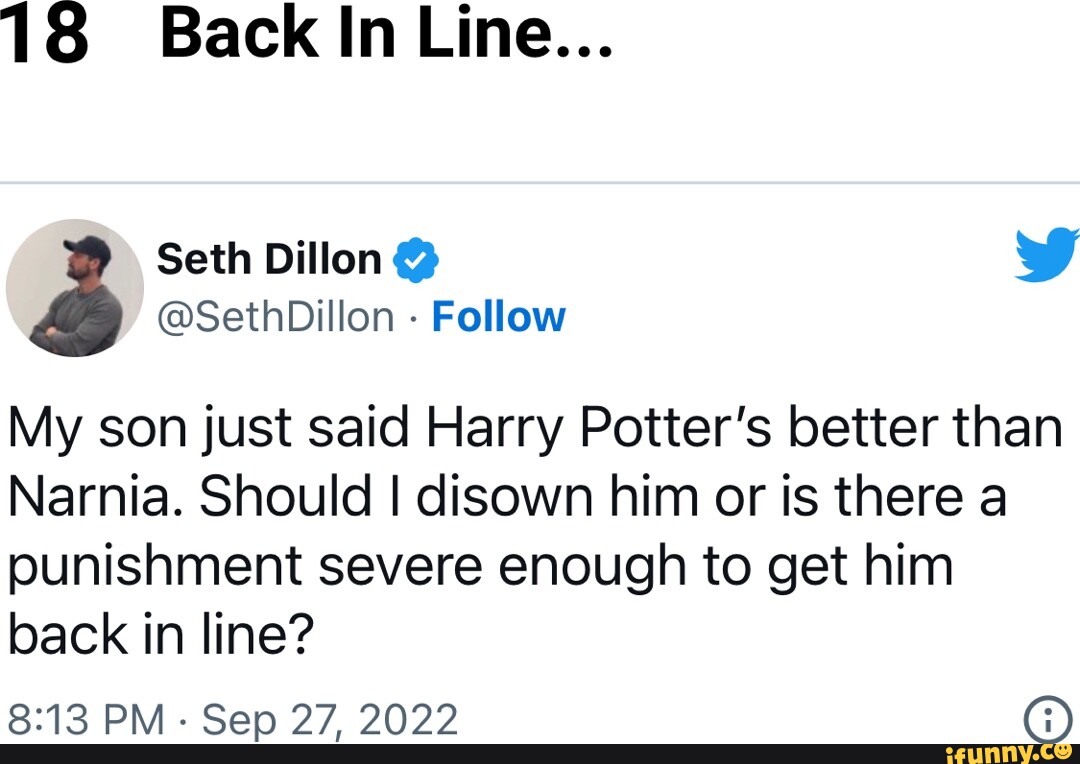Image resolution: width=1080 pixels, height=764 pixels.
Task: Click the chapter number 18
Action: [47, 34]
